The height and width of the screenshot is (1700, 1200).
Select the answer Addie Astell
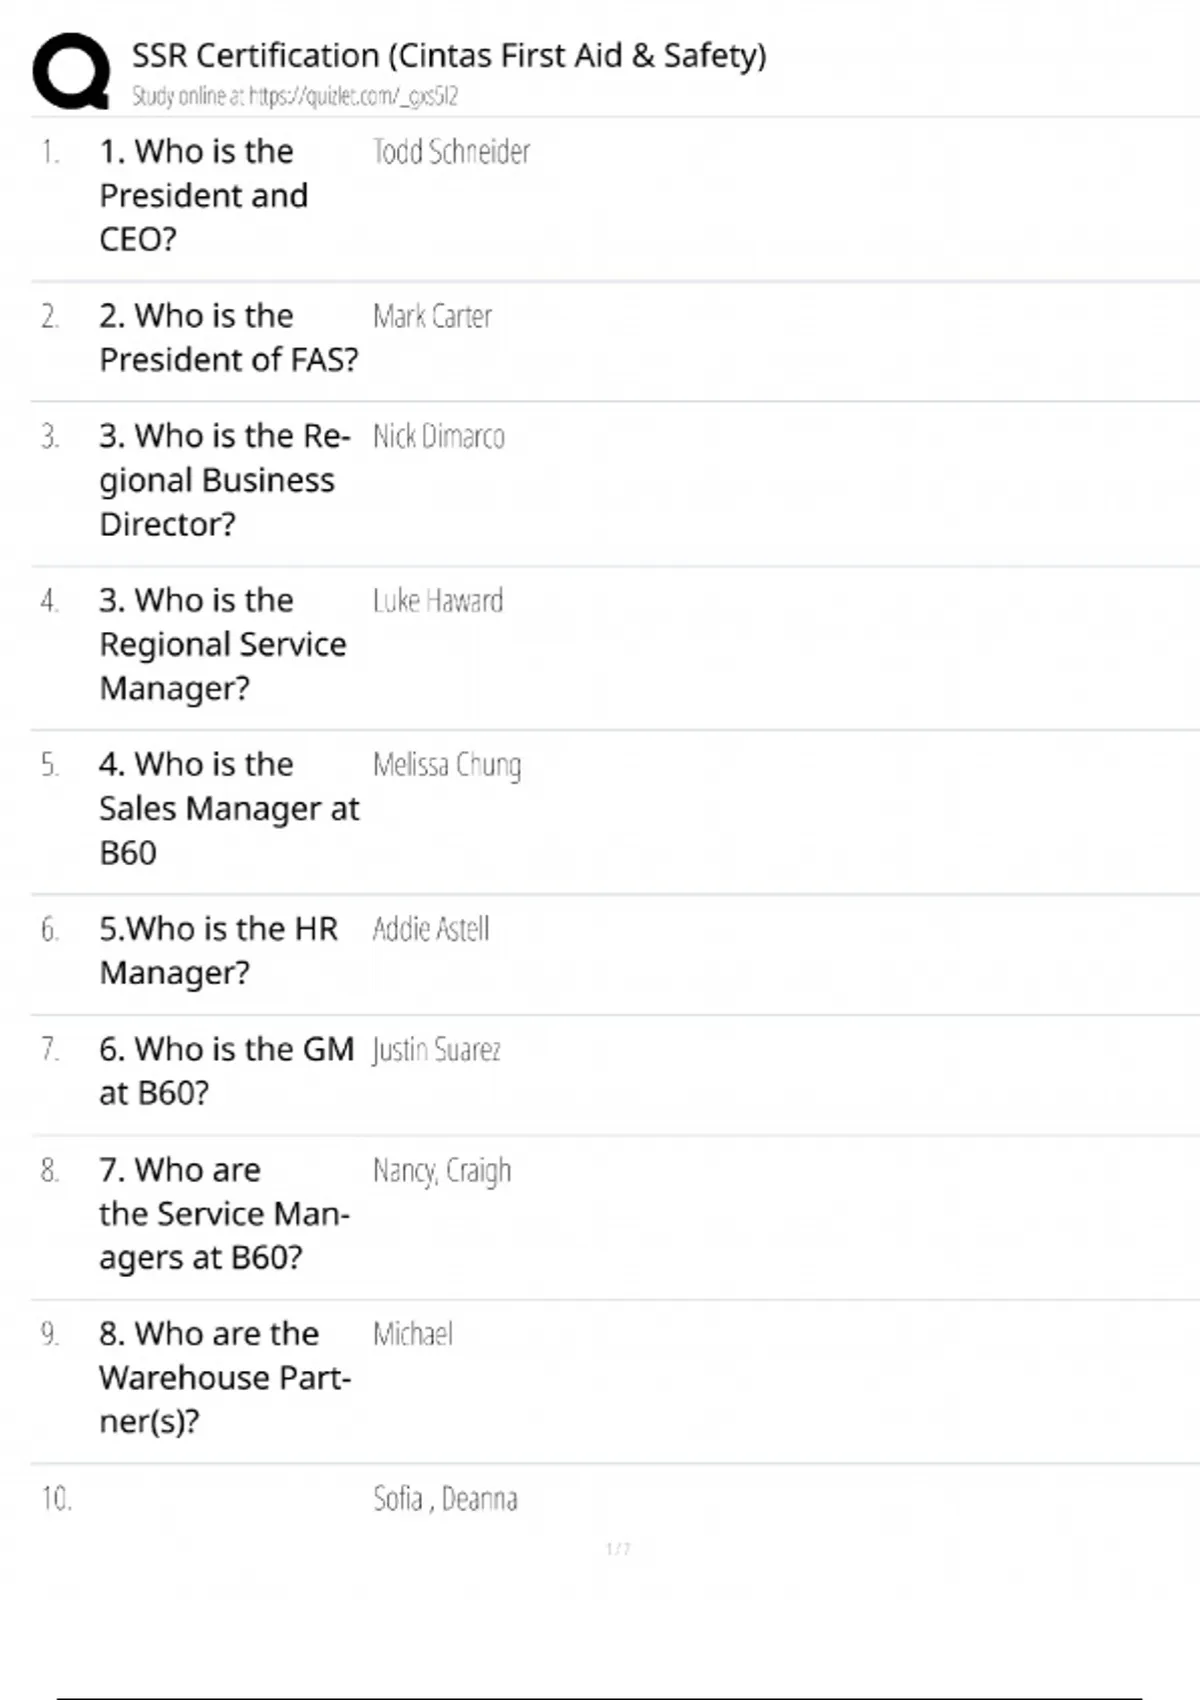430,929
